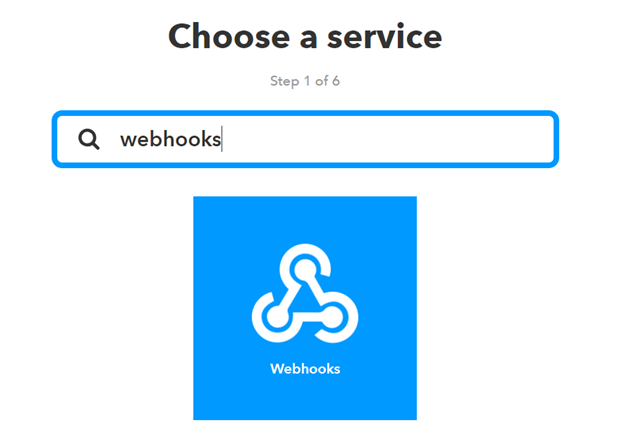Click the top circle of Webhooks logo

click(x=305, y=269)
